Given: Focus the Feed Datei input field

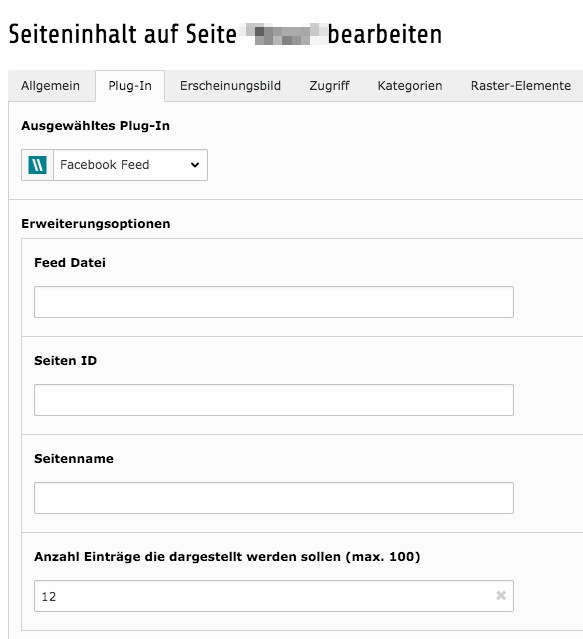Looking at the screenshot, I should point(274,302).
